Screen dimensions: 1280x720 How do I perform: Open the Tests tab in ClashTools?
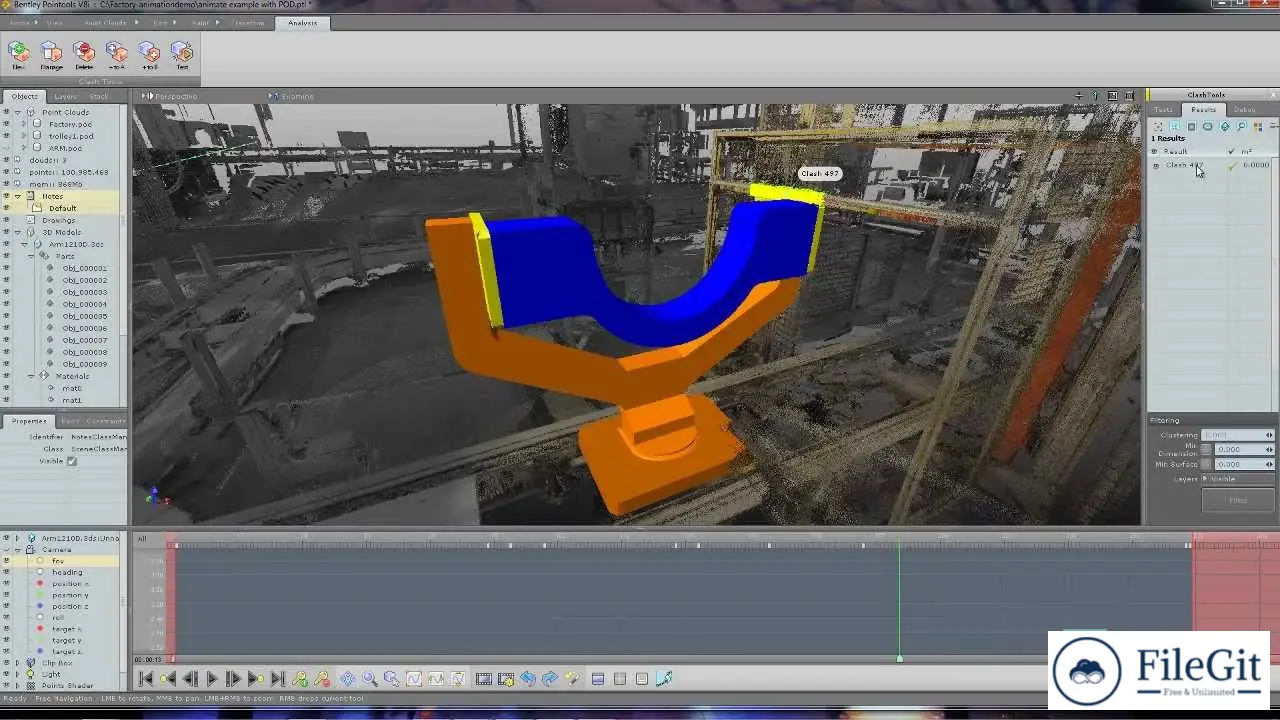point(1163,110)
